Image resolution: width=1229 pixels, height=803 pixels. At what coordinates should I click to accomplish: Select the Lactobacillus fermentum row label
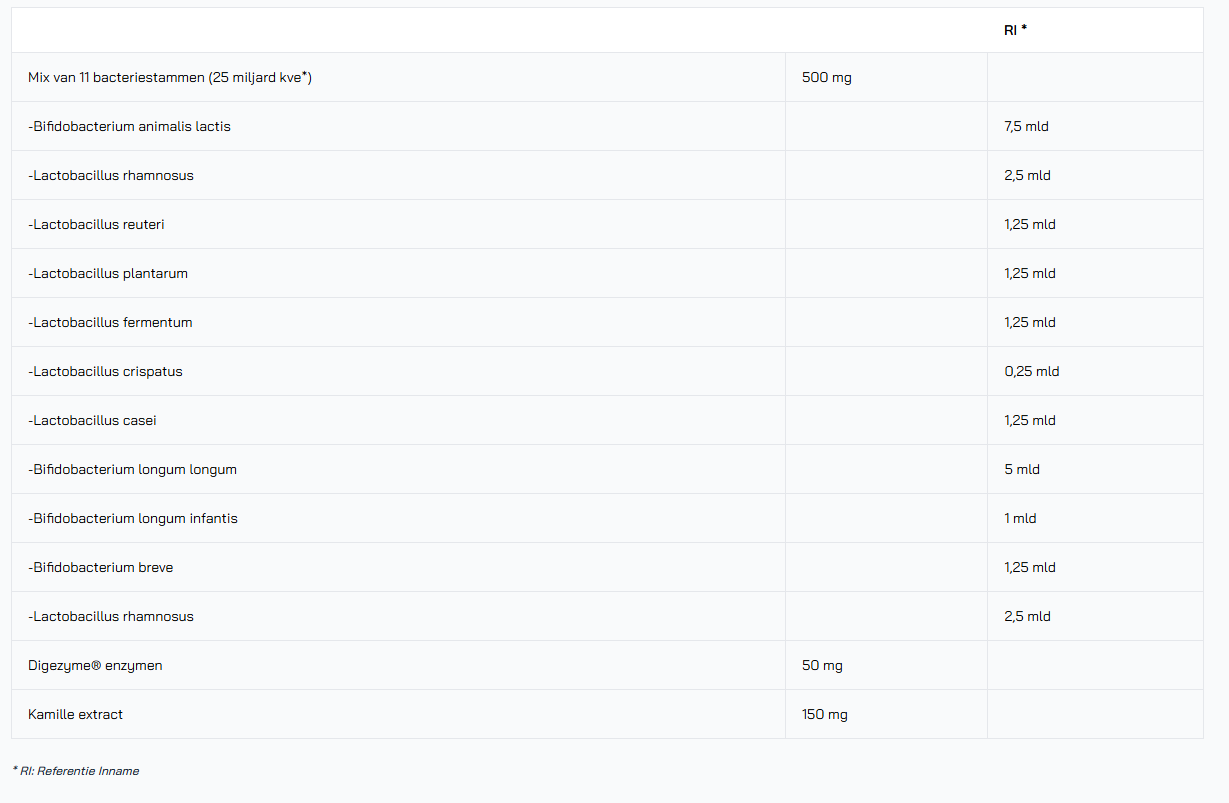pyautogui.click(x=110, y=322)
